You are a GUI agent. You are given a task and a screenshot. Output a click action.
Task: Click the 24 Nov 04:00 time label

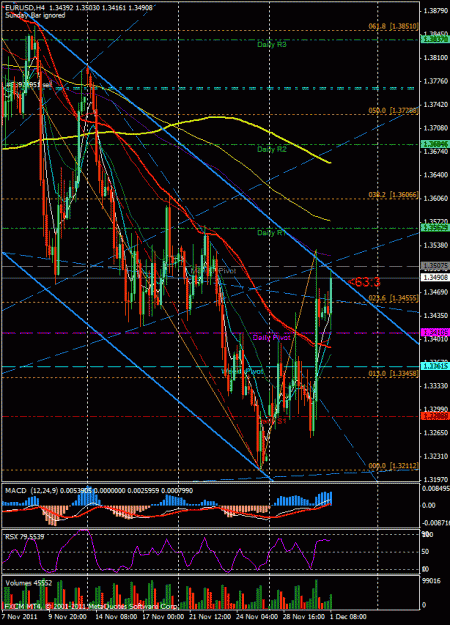[x=255, y=616]
